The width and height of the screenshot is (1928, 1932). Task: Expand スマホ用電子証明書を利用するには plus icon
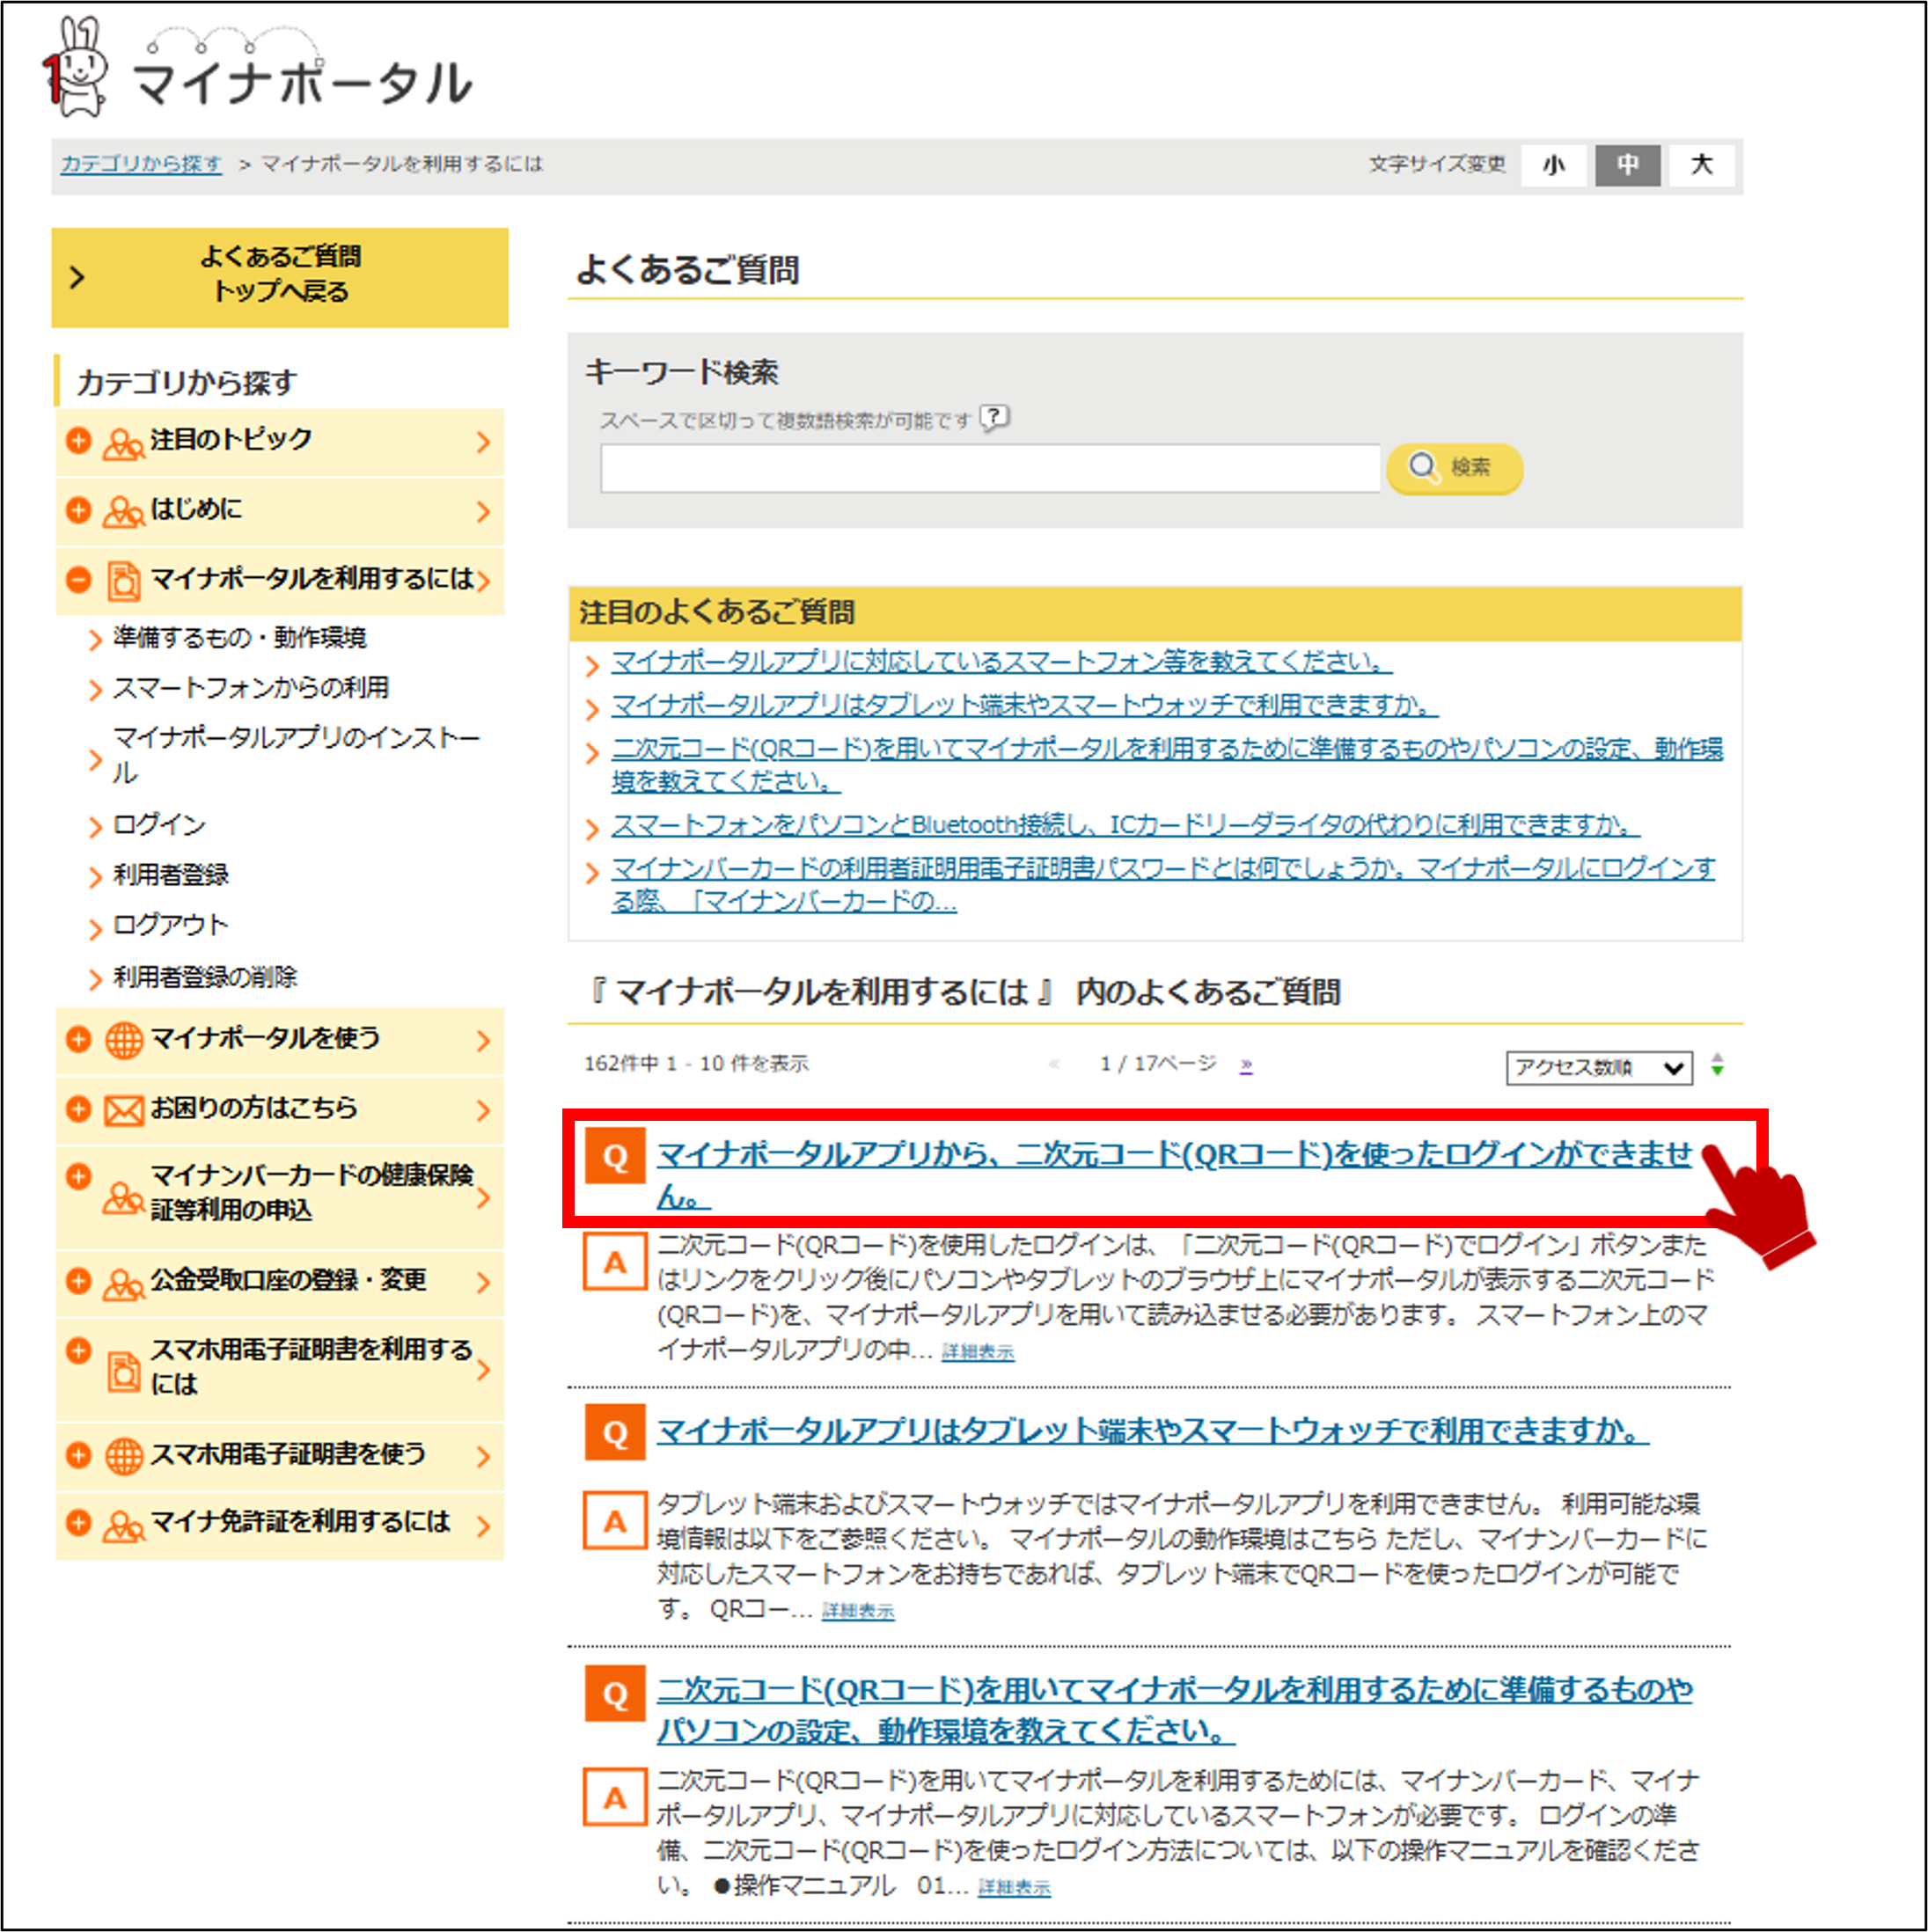click(78, 1350)
